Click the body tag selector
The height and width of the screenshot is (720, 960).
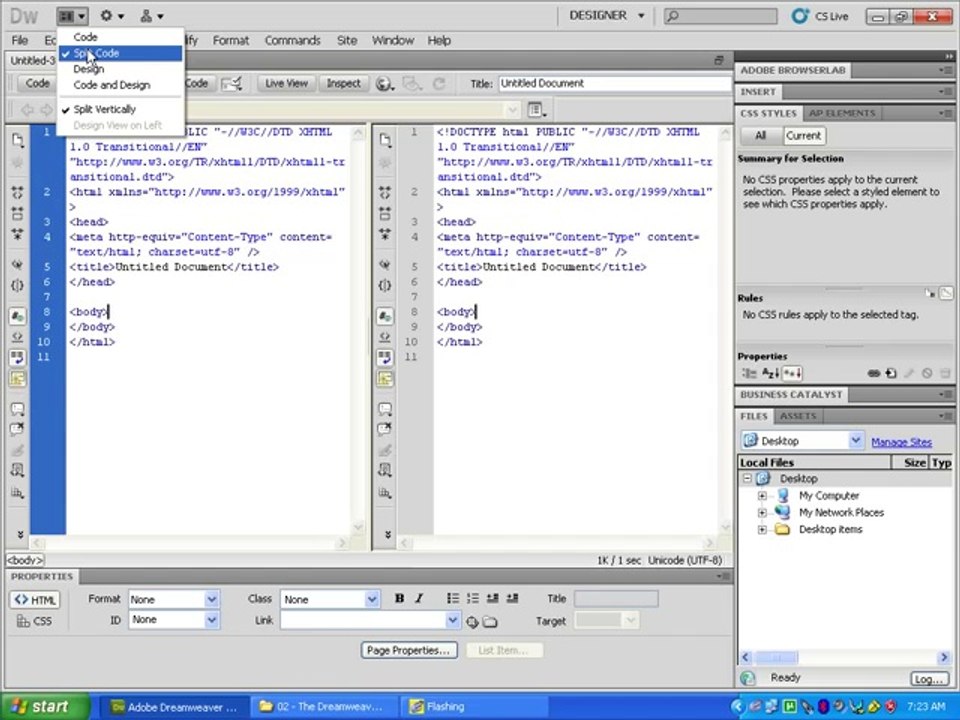[x=25, y=560]
